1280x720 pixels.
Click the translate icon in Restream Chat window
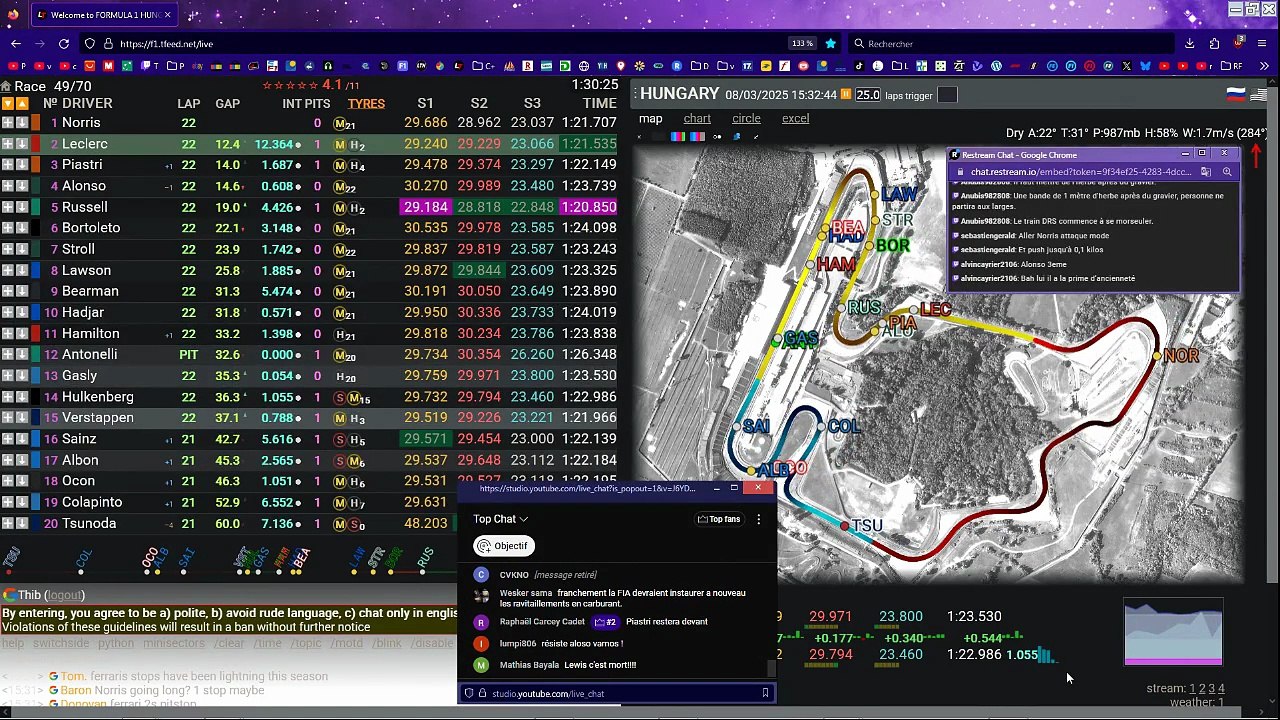point(1206,172)
